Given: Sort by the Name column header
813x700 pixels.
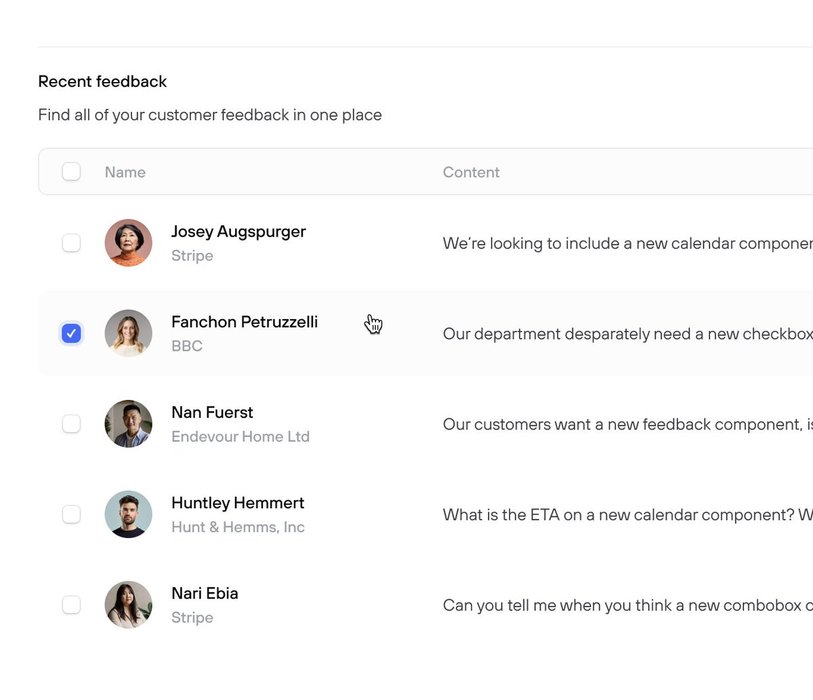Looking at the screenshot, I should [x=125, y=172].
